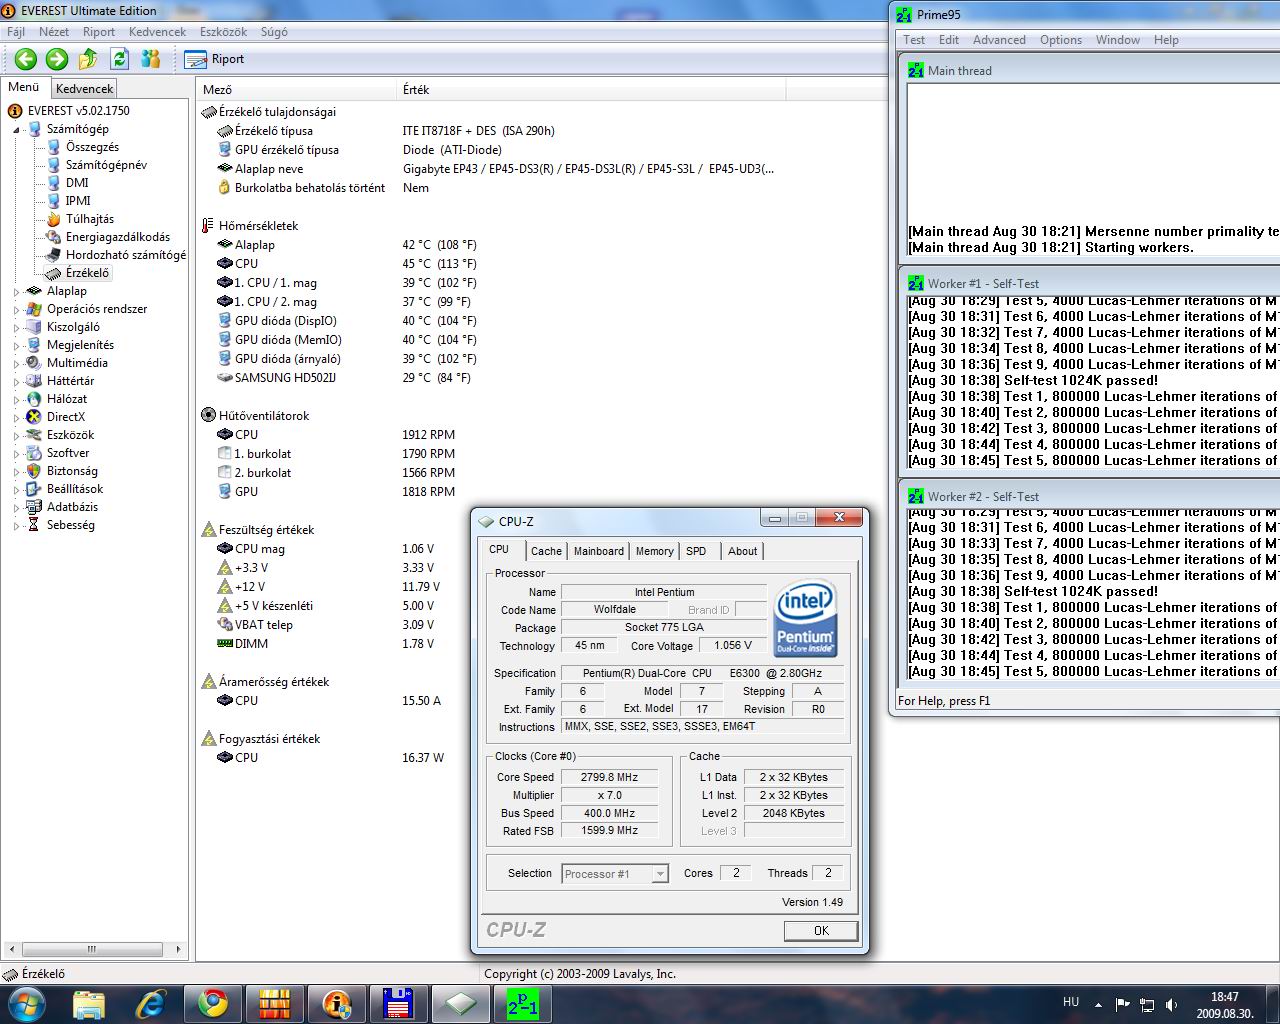Viewport: 1280px width, 1024px height.
Task: Open the Eszközök menu in EVEREST
Action: pyautogui.click(x=223, y=32)
